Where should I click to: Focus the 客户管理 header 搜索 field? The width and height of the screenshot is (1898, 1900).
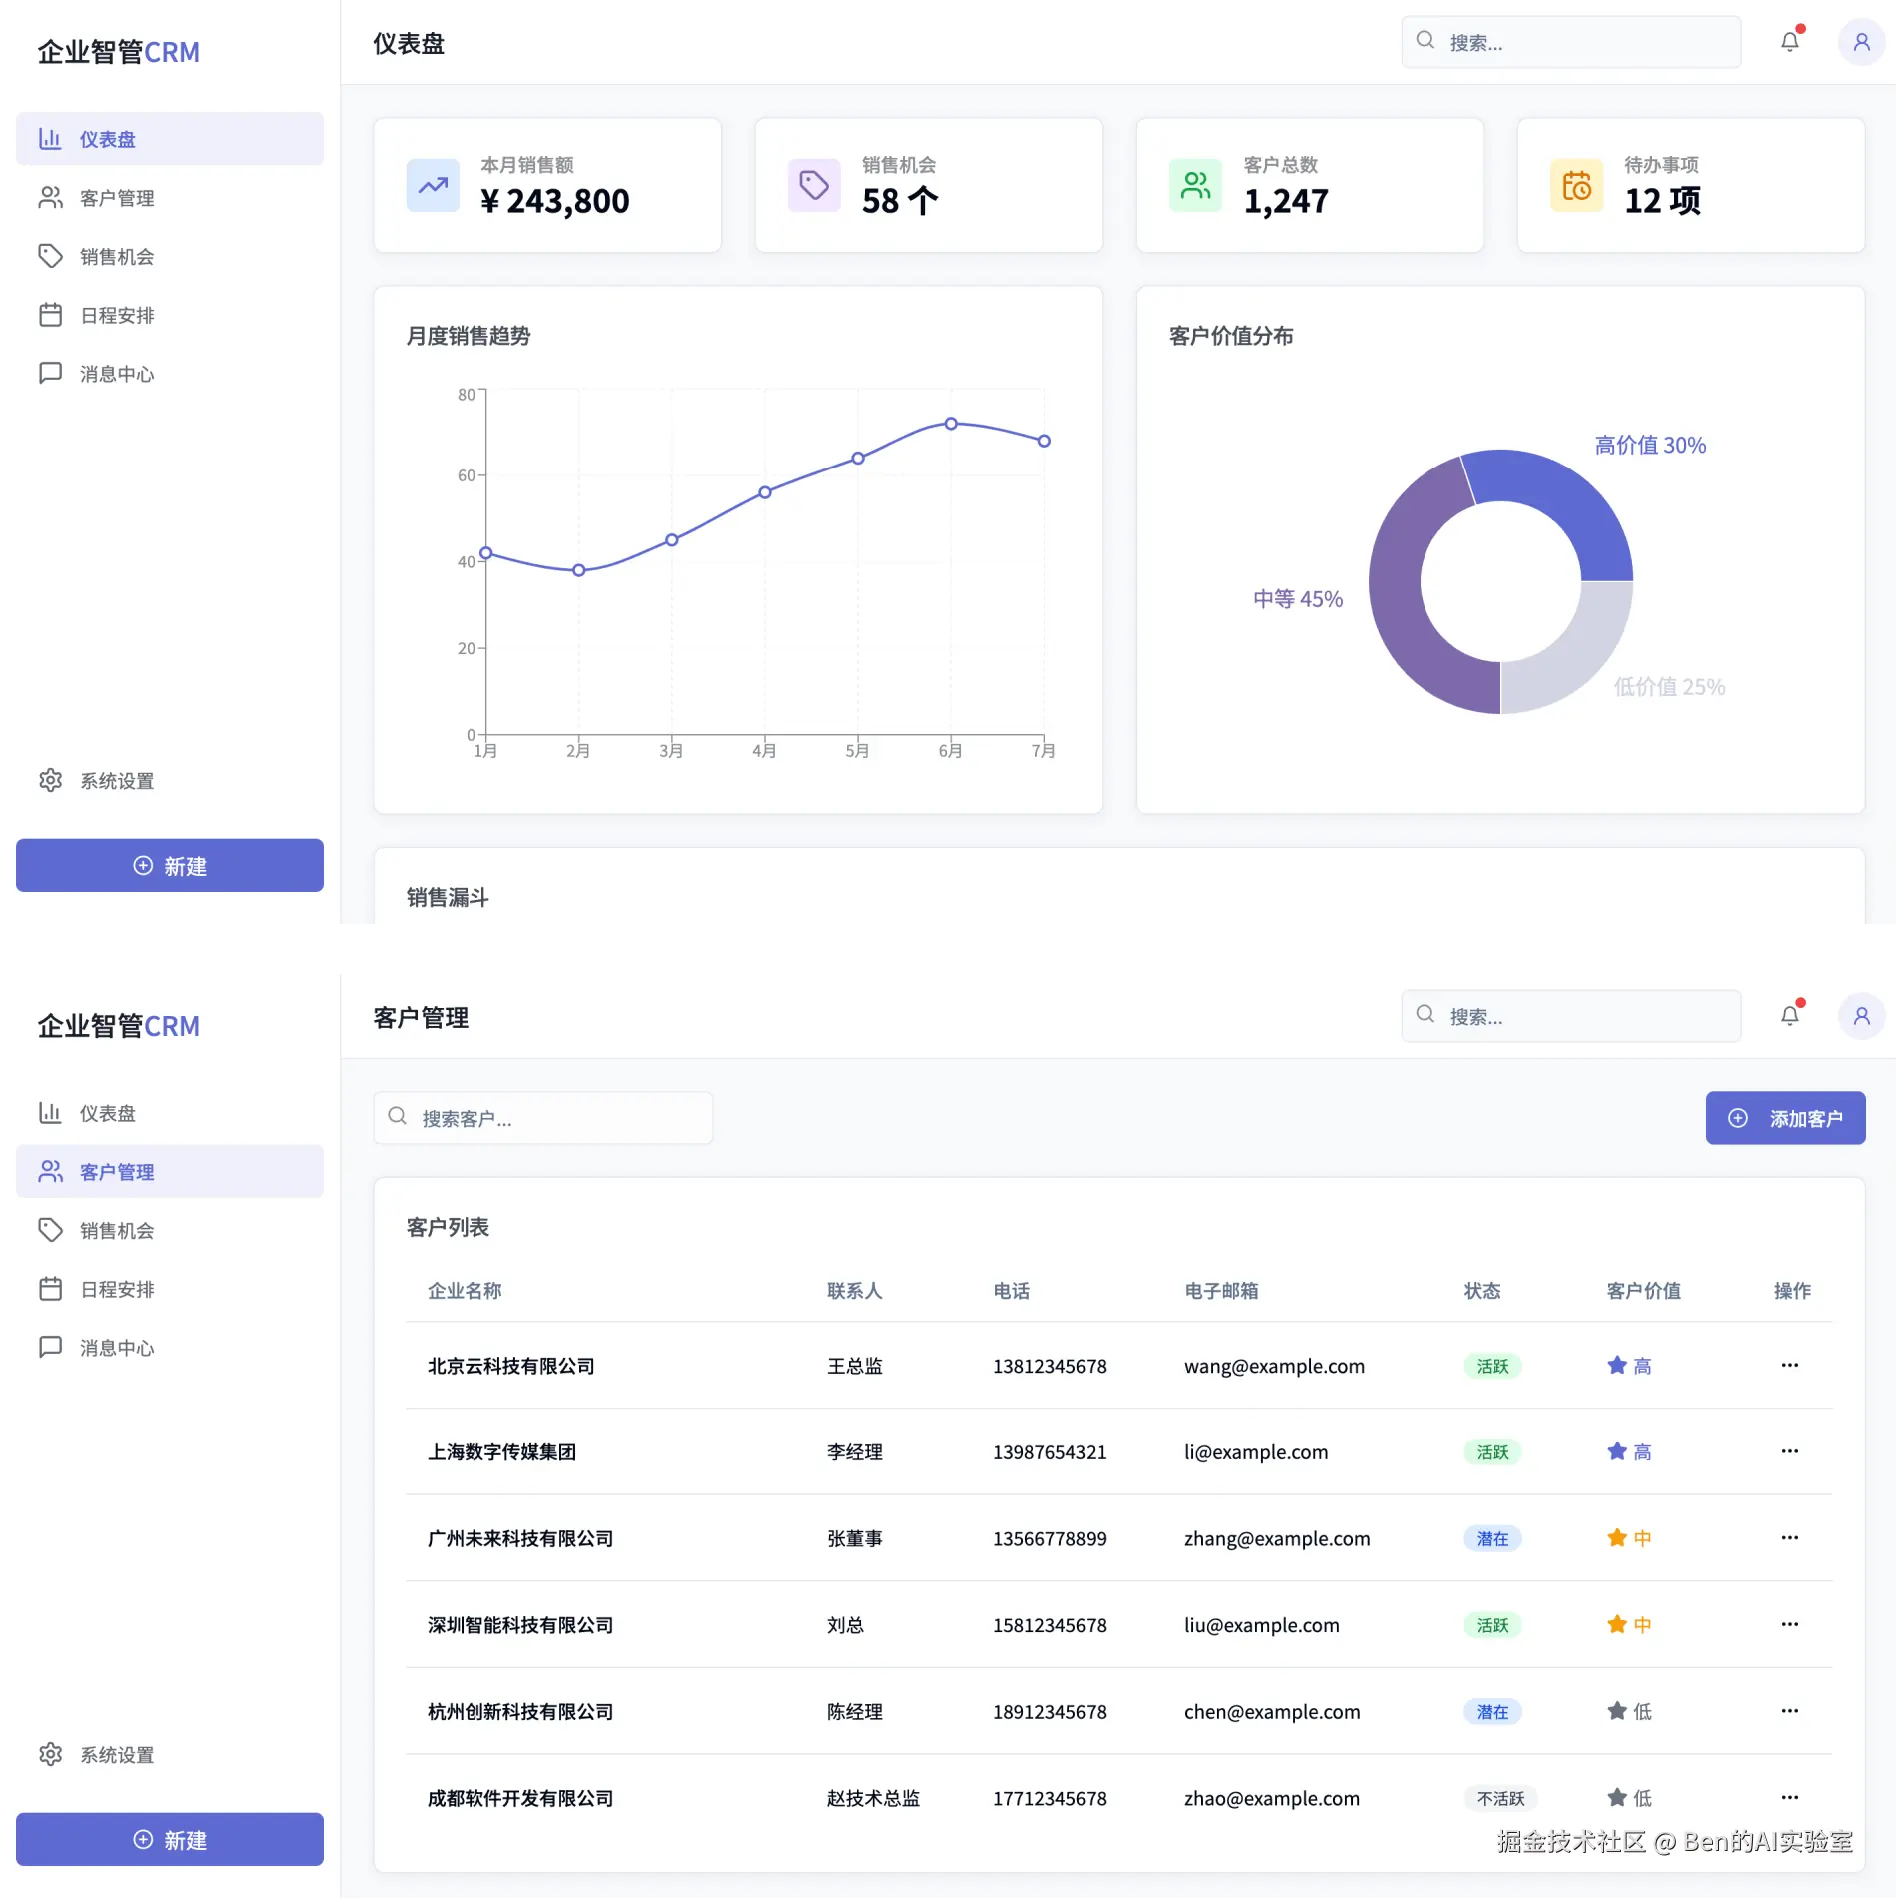[x=1571, y=1016]
